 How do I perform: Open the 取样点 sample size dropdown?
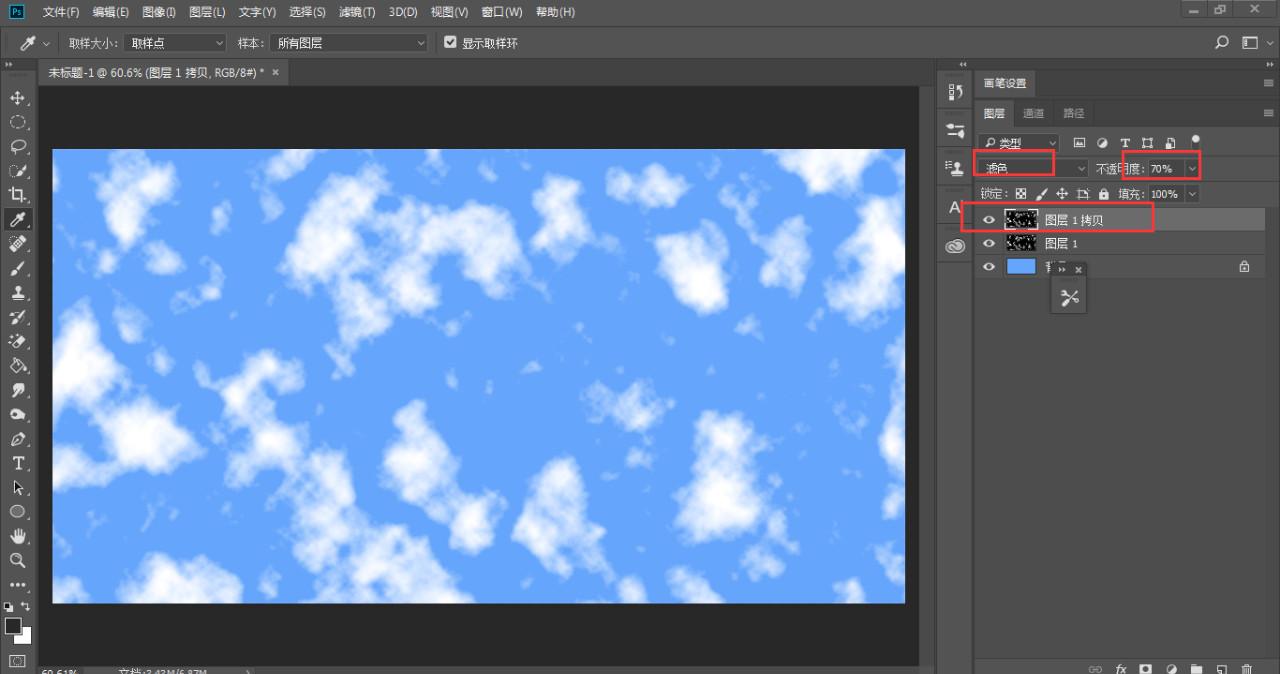click(x=176, y=43)
